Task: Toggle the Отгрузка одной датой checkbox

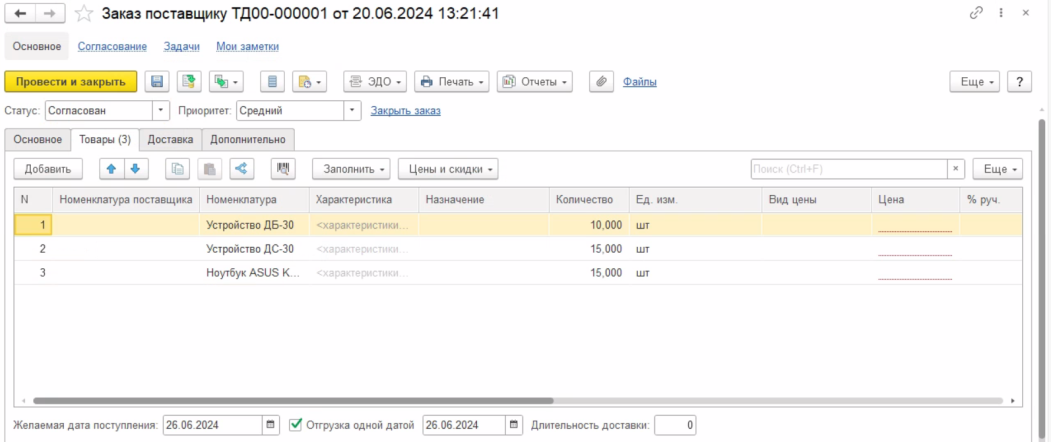Action: pos(296,425)
